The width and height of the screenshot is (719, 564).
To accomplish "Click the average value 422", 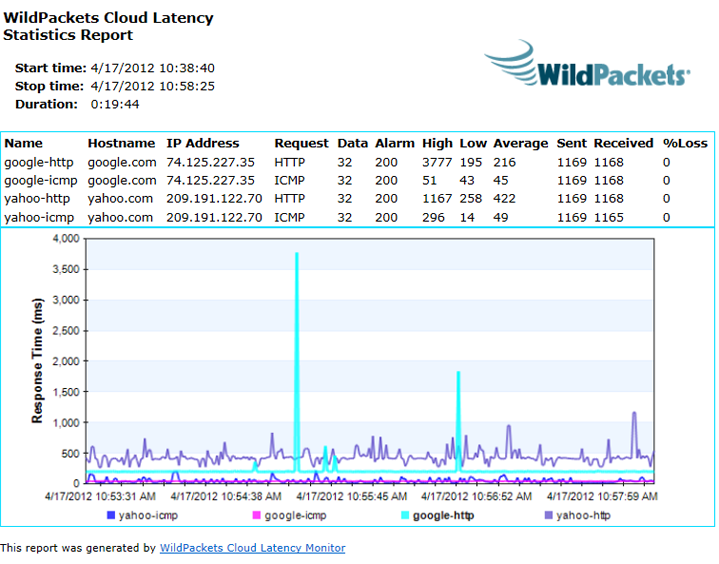I will 504,199.
